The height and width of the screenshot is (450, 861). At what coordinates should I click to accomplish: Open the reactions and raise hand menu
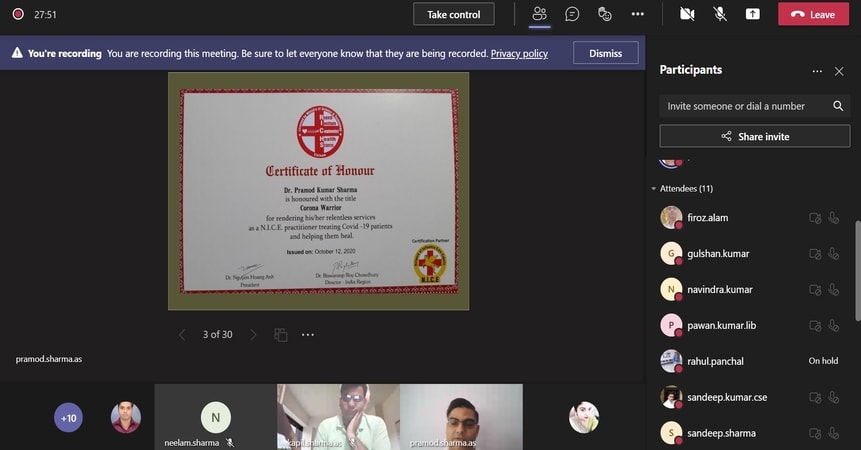point(605,14)
